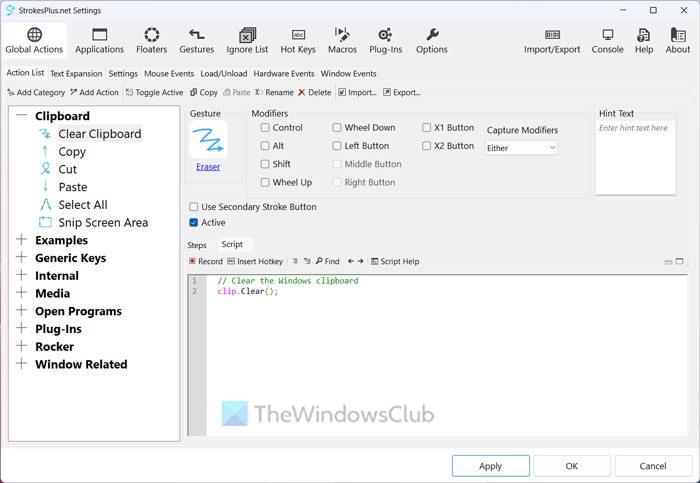
Task: Switch to the Hardware Events tab
Action: click(284, 74)
